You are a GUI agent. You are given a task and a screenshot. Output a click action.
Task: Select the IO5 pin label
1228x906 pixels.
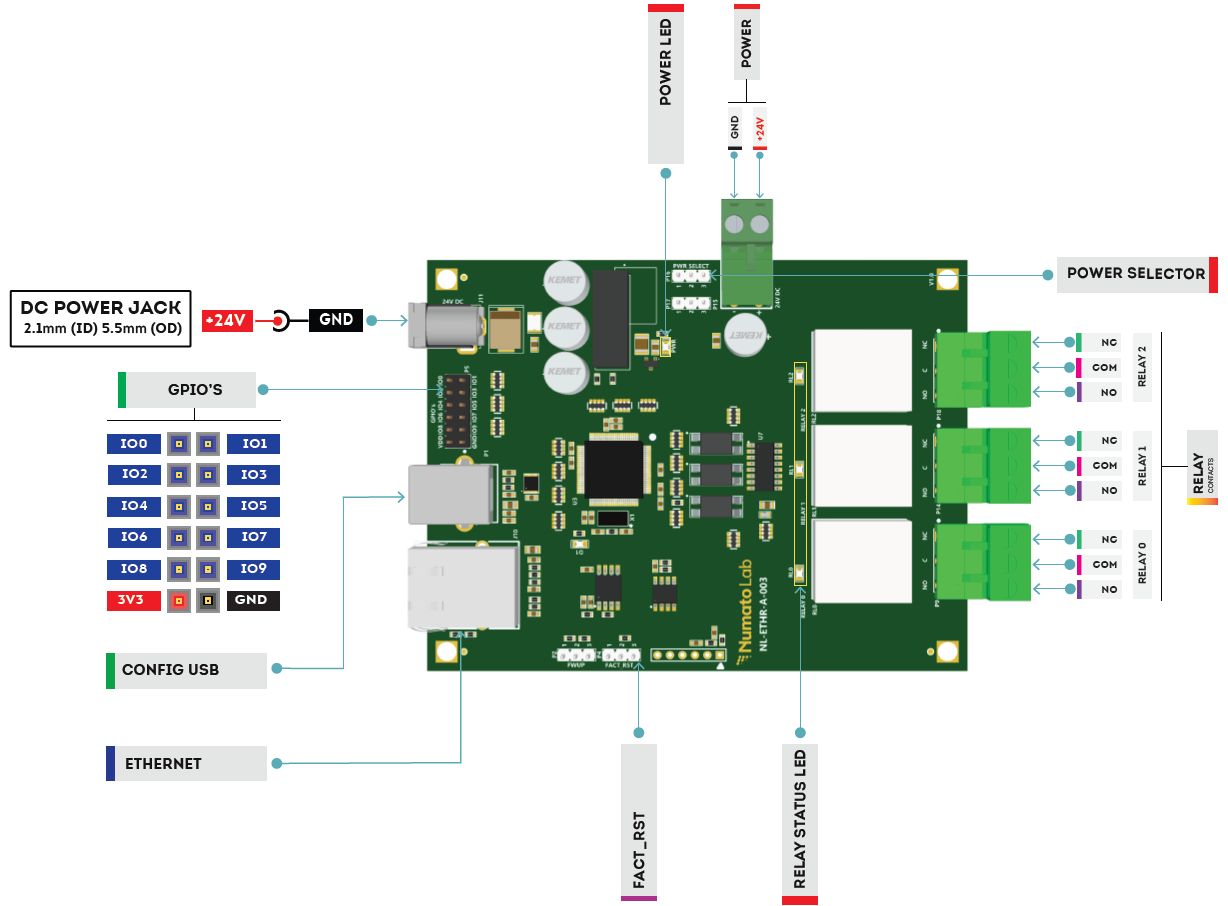254,506
